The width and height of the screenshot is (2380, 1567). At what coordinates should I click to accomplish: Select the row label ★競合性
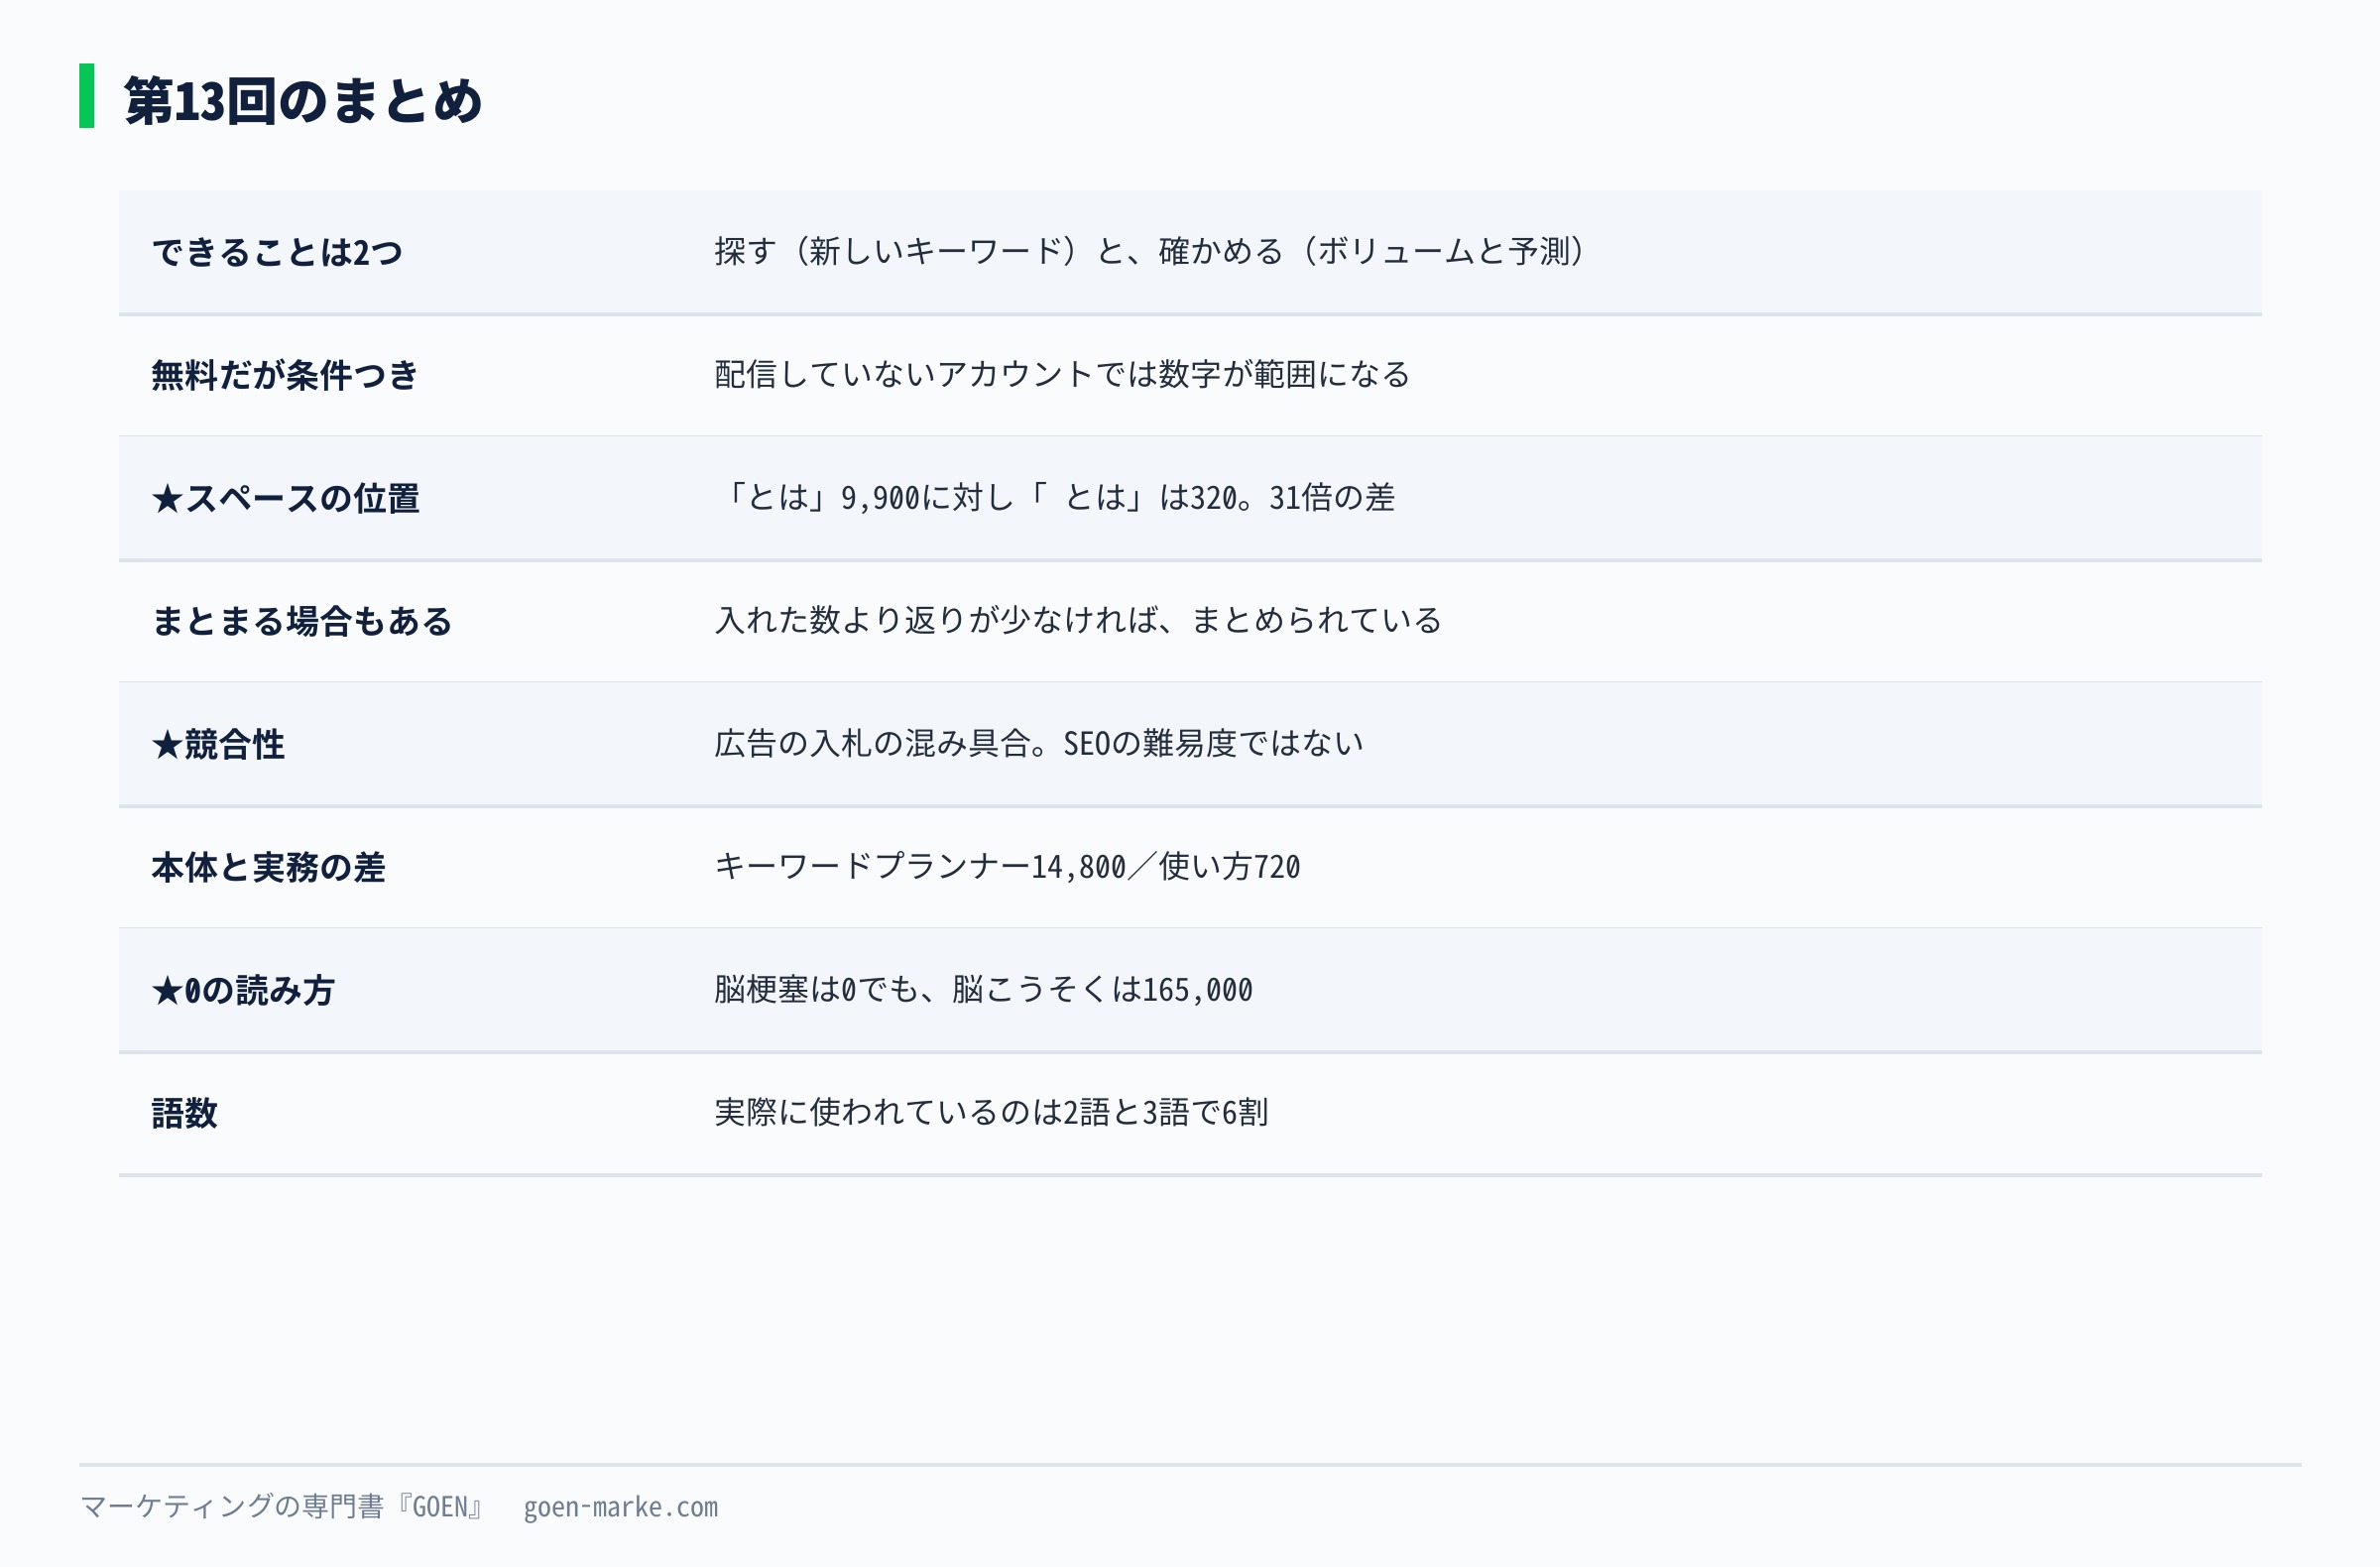218,744
